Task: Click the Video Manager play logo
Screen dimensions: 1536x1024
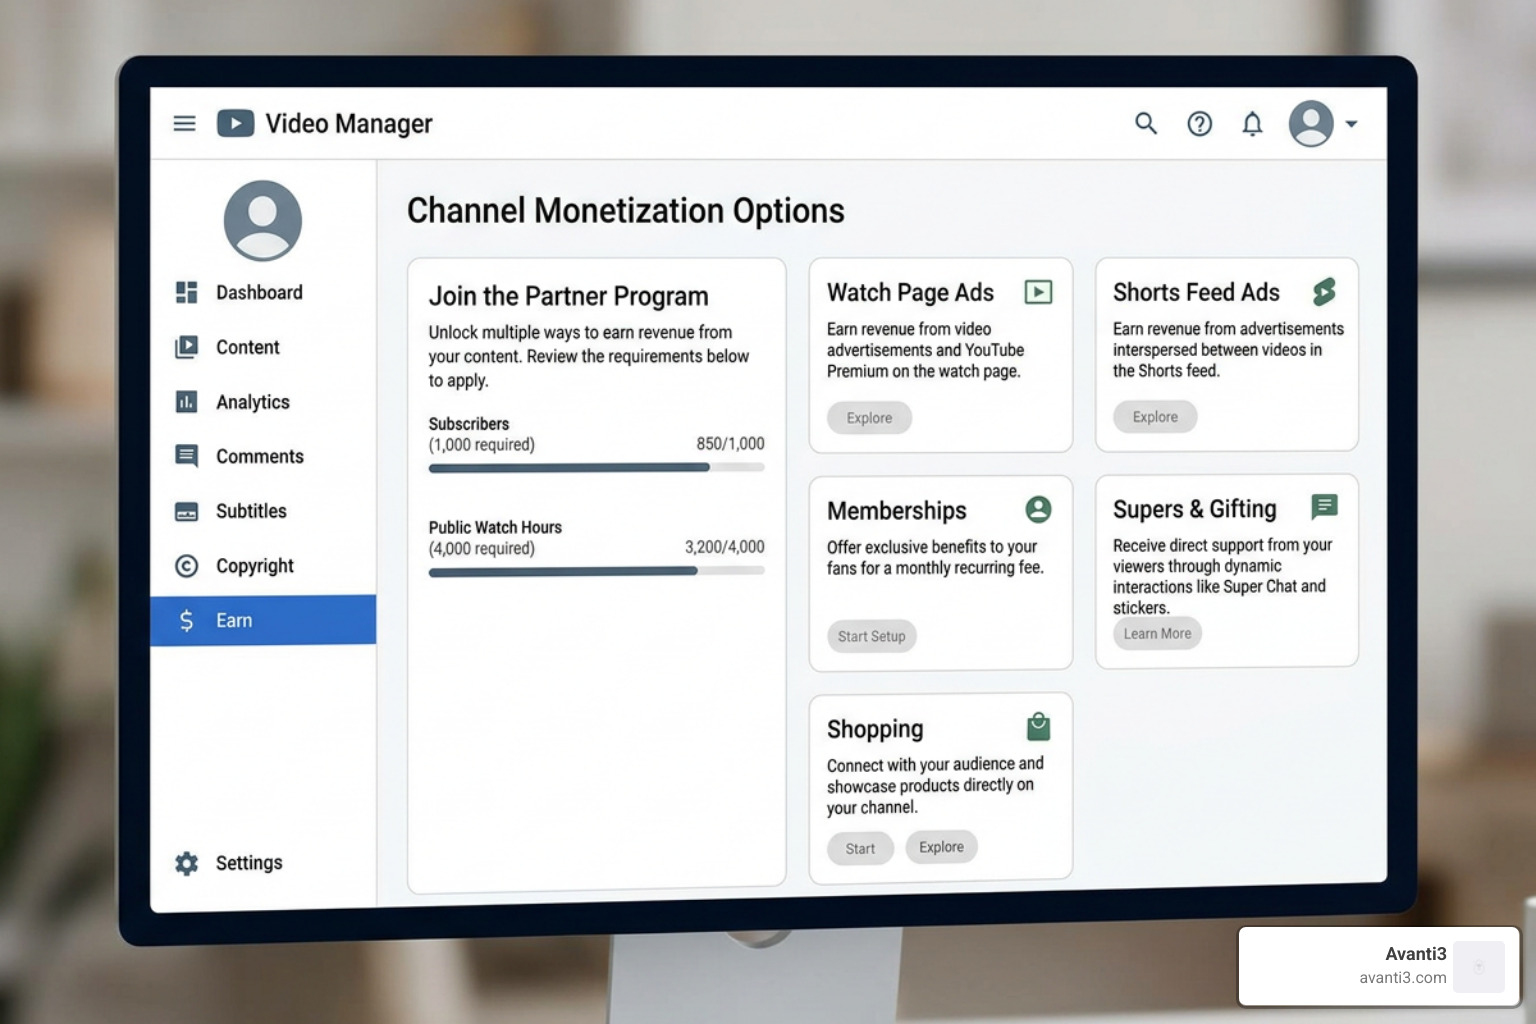Action: point(235,123)
